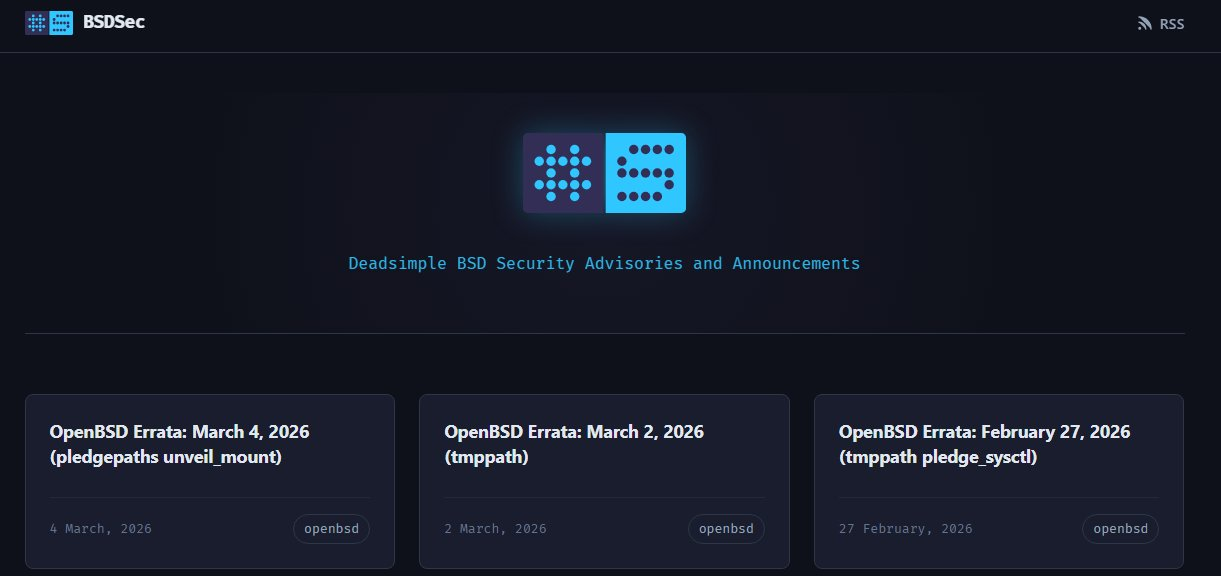Click the large glowing BSDSec hero logo

604,173
